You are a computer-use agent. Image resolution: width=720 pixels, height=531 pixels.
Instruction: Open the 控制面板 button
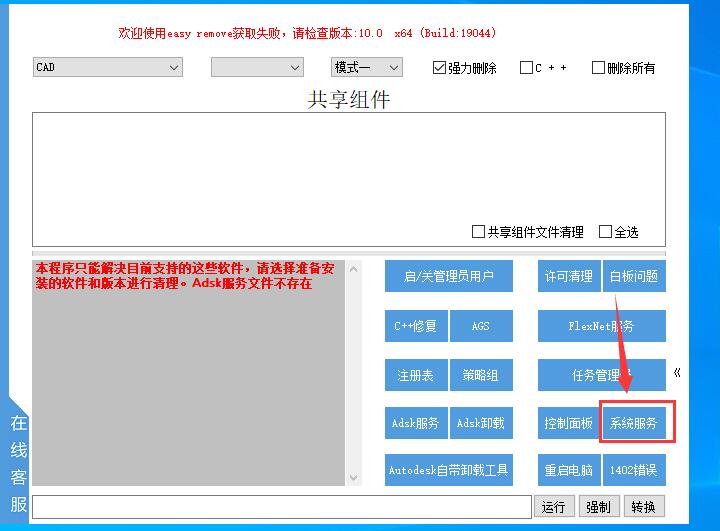568,423
